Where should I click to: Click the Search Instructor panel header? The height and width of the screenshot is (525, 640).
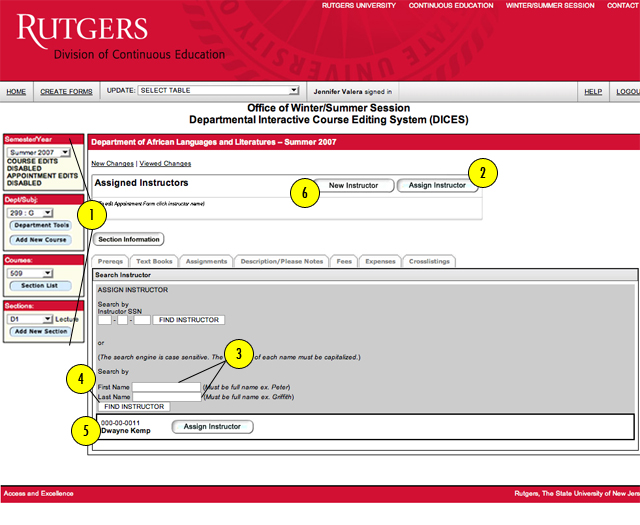pos(365,275)
